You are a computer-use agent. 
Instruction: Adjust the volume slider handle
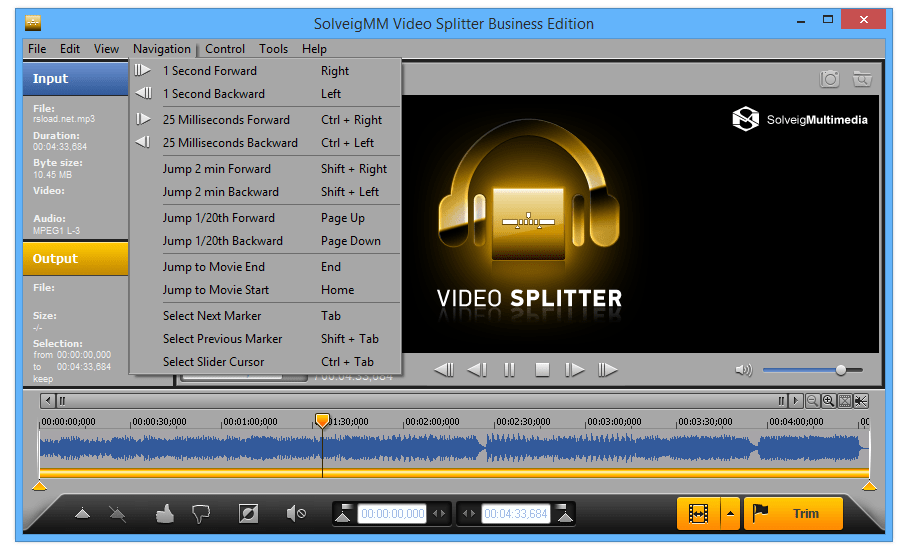841,370
